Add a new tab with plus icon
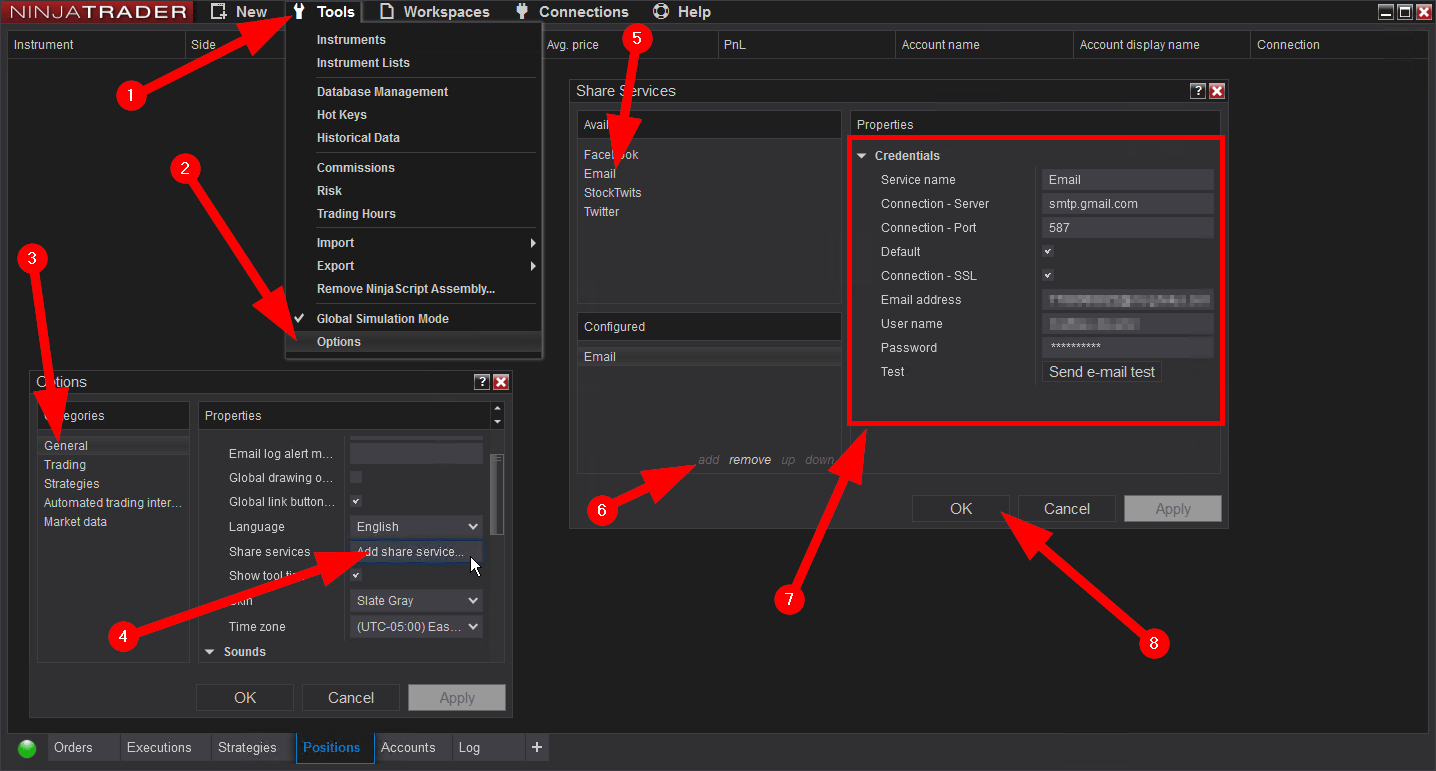The image size is (1436, 771). [x=537, y=747]
